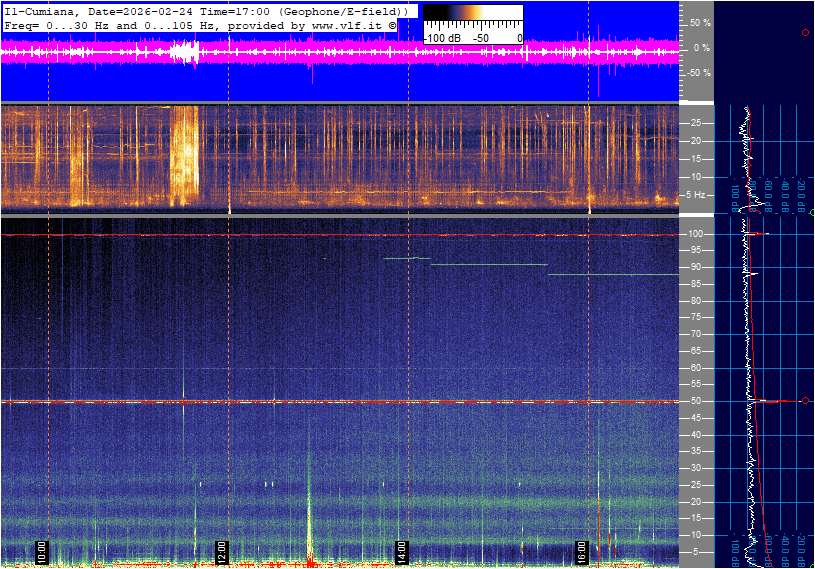Select the 16:00 time marker label
The width and height of the screenshot is (815, 569).
pos(582,551)
